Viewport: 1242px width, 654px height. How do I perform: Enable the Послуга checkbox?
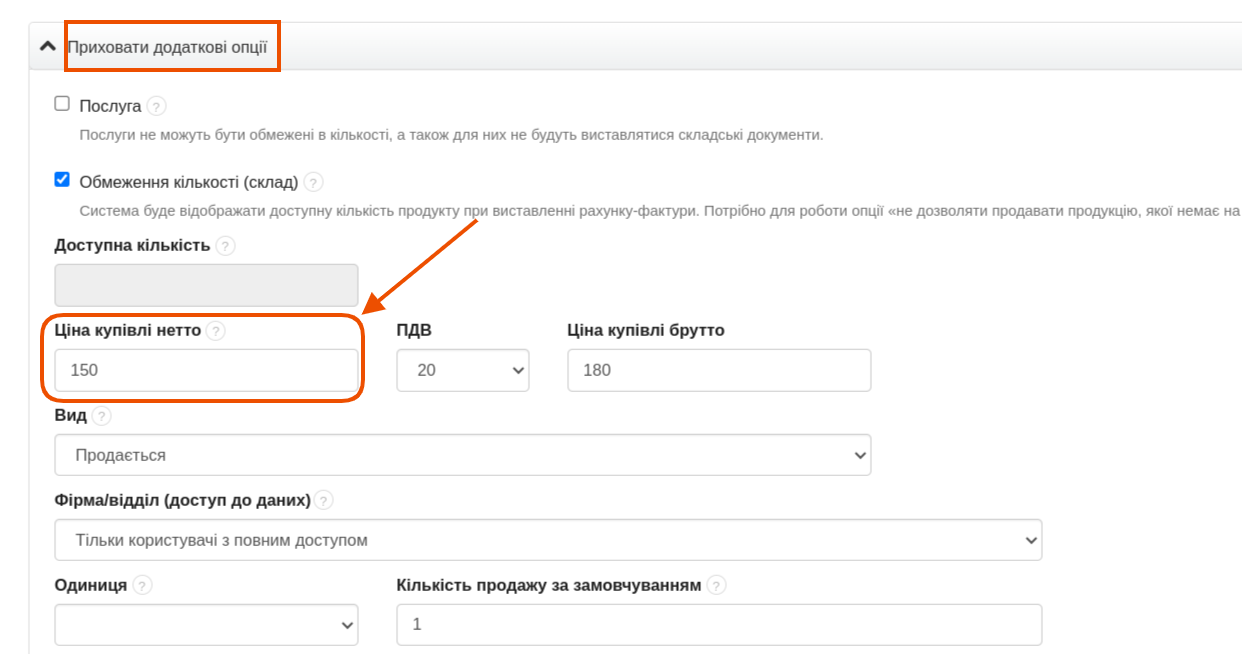62,104
